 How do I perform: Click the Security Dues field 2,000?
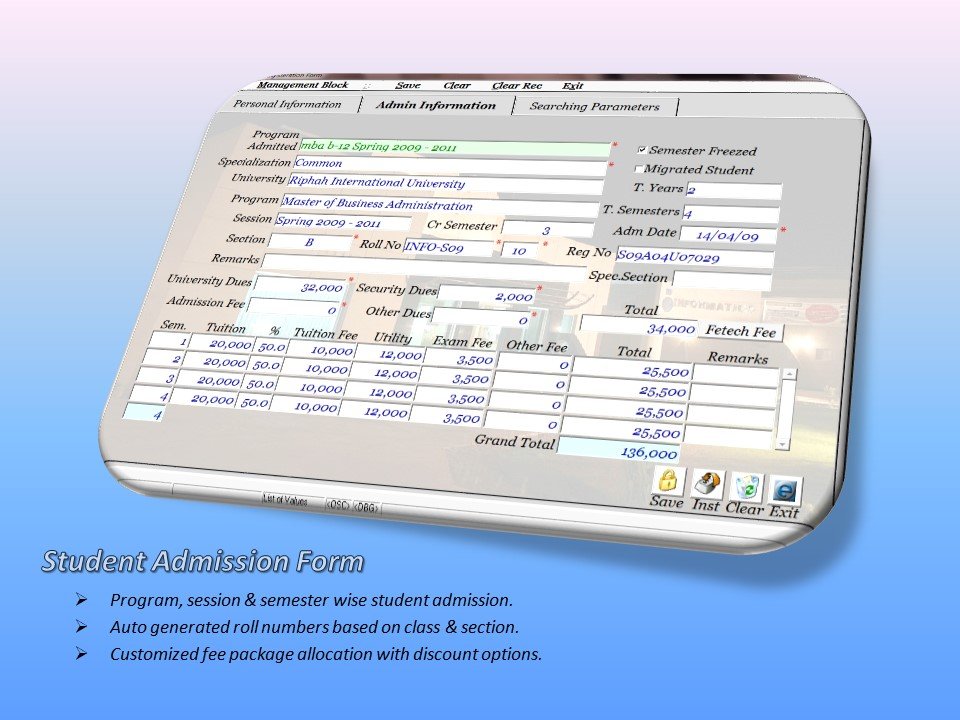[x=487, y=296]
